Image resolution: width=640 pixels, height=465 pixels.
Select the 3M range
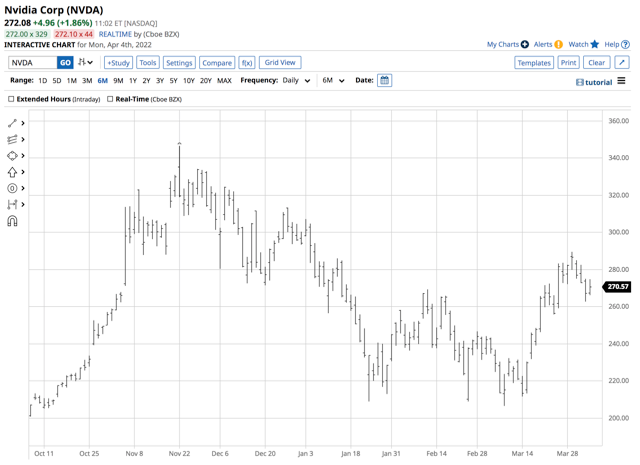[x=87, y=80]
